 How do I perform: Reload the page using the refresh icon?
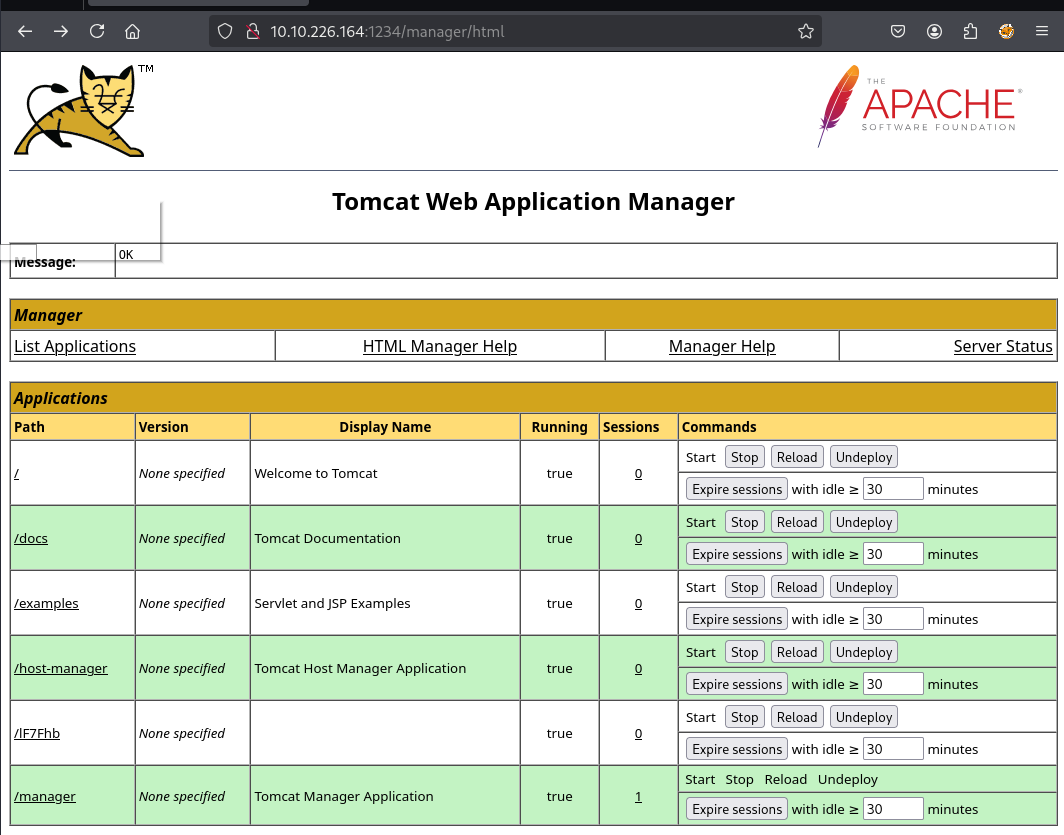(97, 31)
